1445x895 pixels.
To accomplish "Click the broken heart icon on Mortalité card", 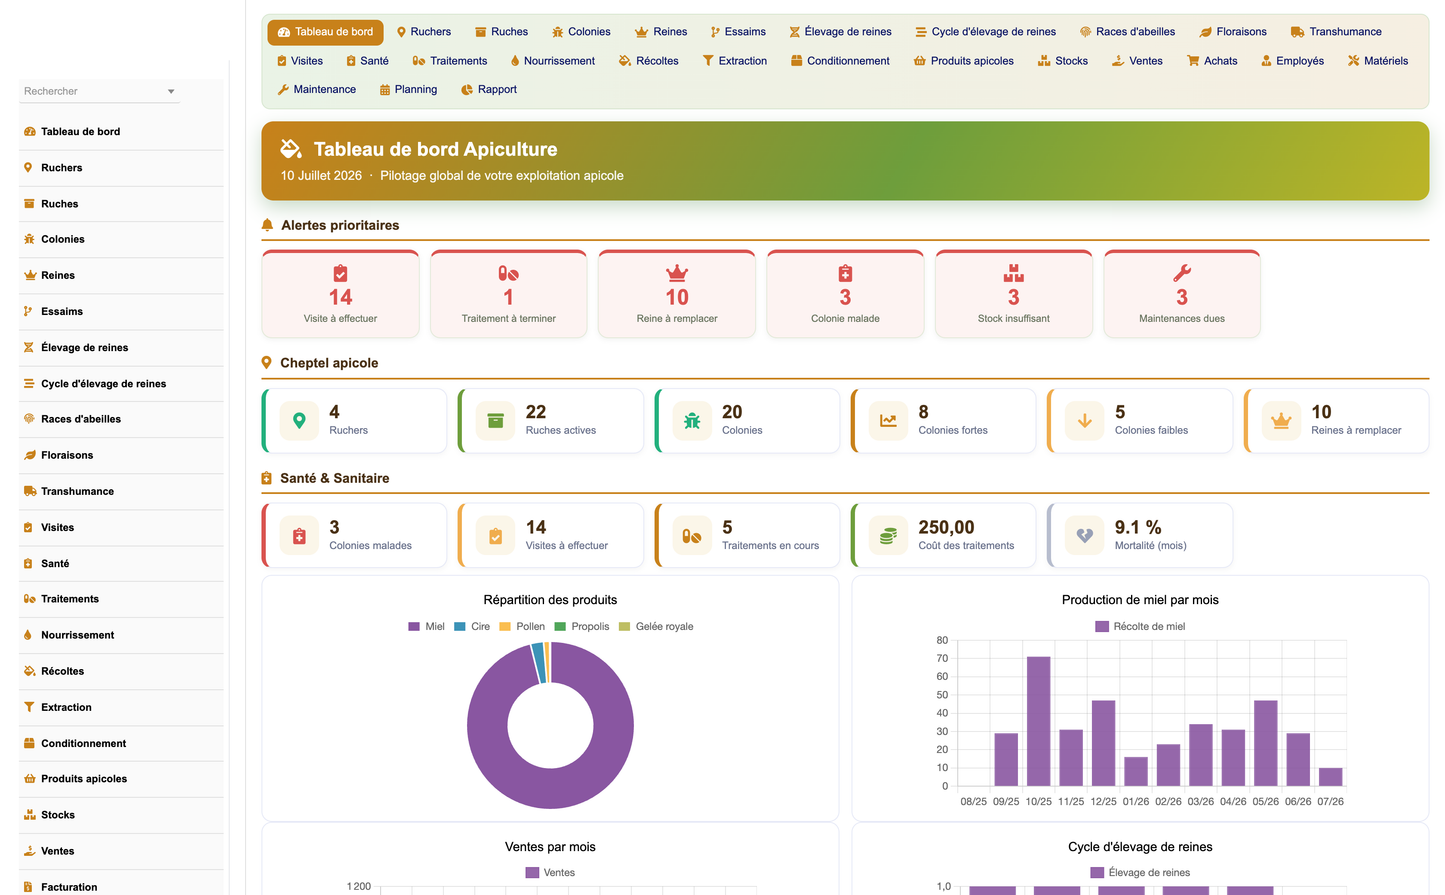I will click(x=1085, y=536).
